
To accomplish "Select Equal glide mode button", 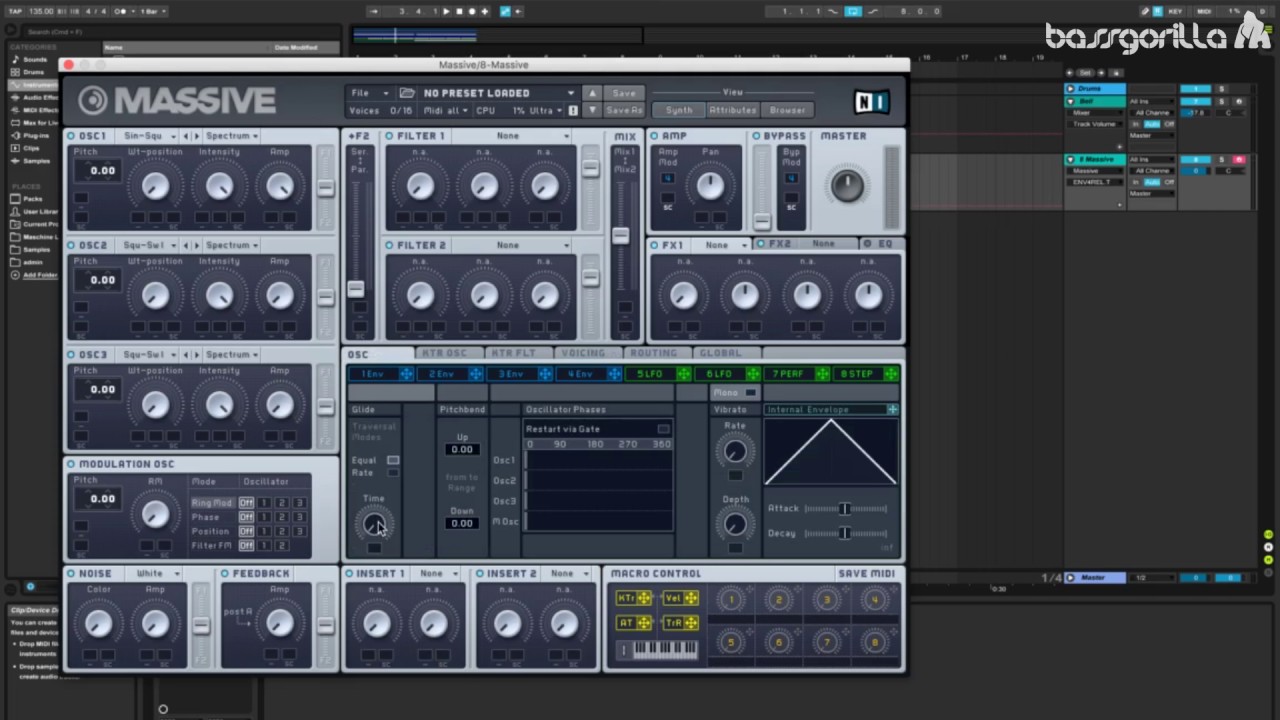I will pyautogui.click(x=392, y=460).
